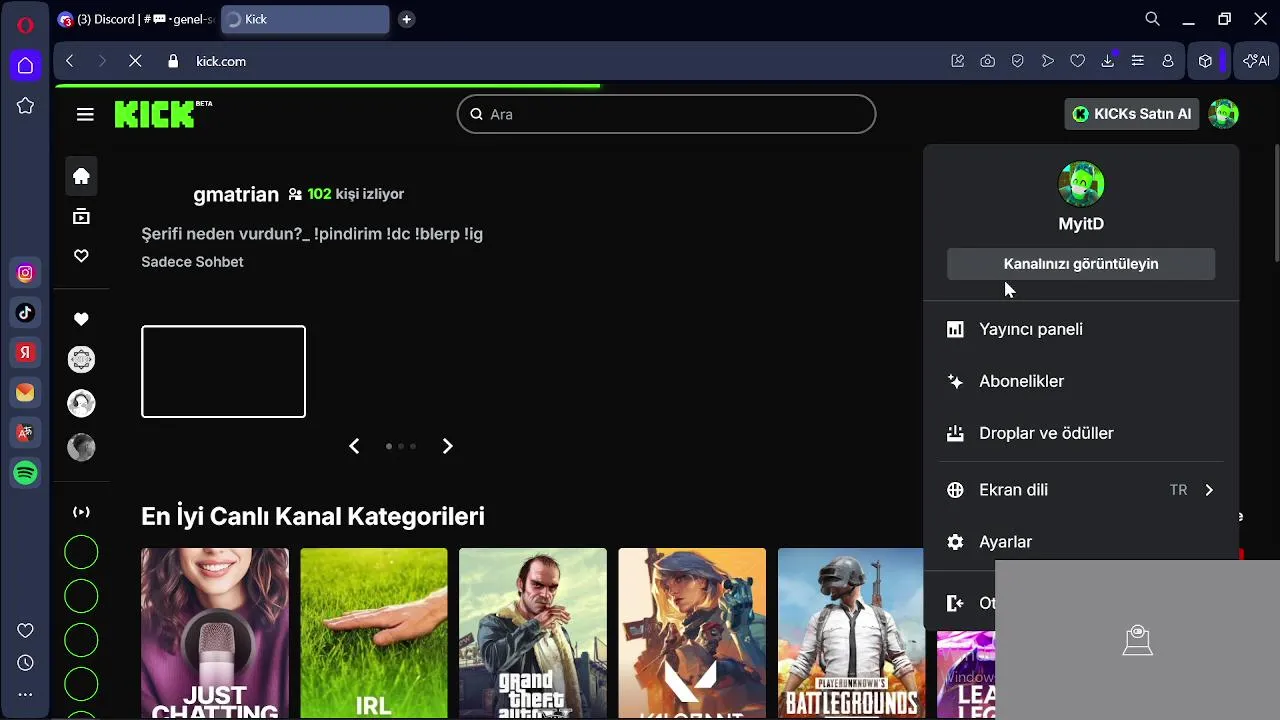This screenshot has width=1280, height=720.
Task: Open TikTok from Opera sidebar
Action: point(25,313)
